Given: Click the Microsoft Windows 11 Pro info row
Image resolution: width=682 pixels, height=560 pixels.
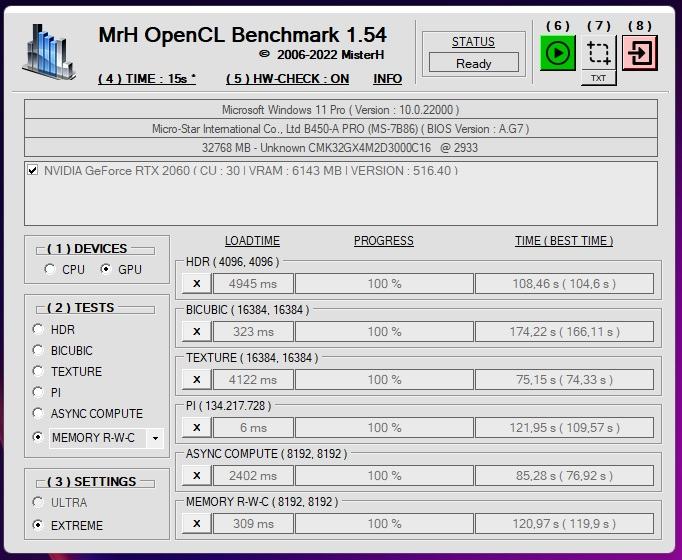Looking at the screenshot, I should click(x=341, y=109).
